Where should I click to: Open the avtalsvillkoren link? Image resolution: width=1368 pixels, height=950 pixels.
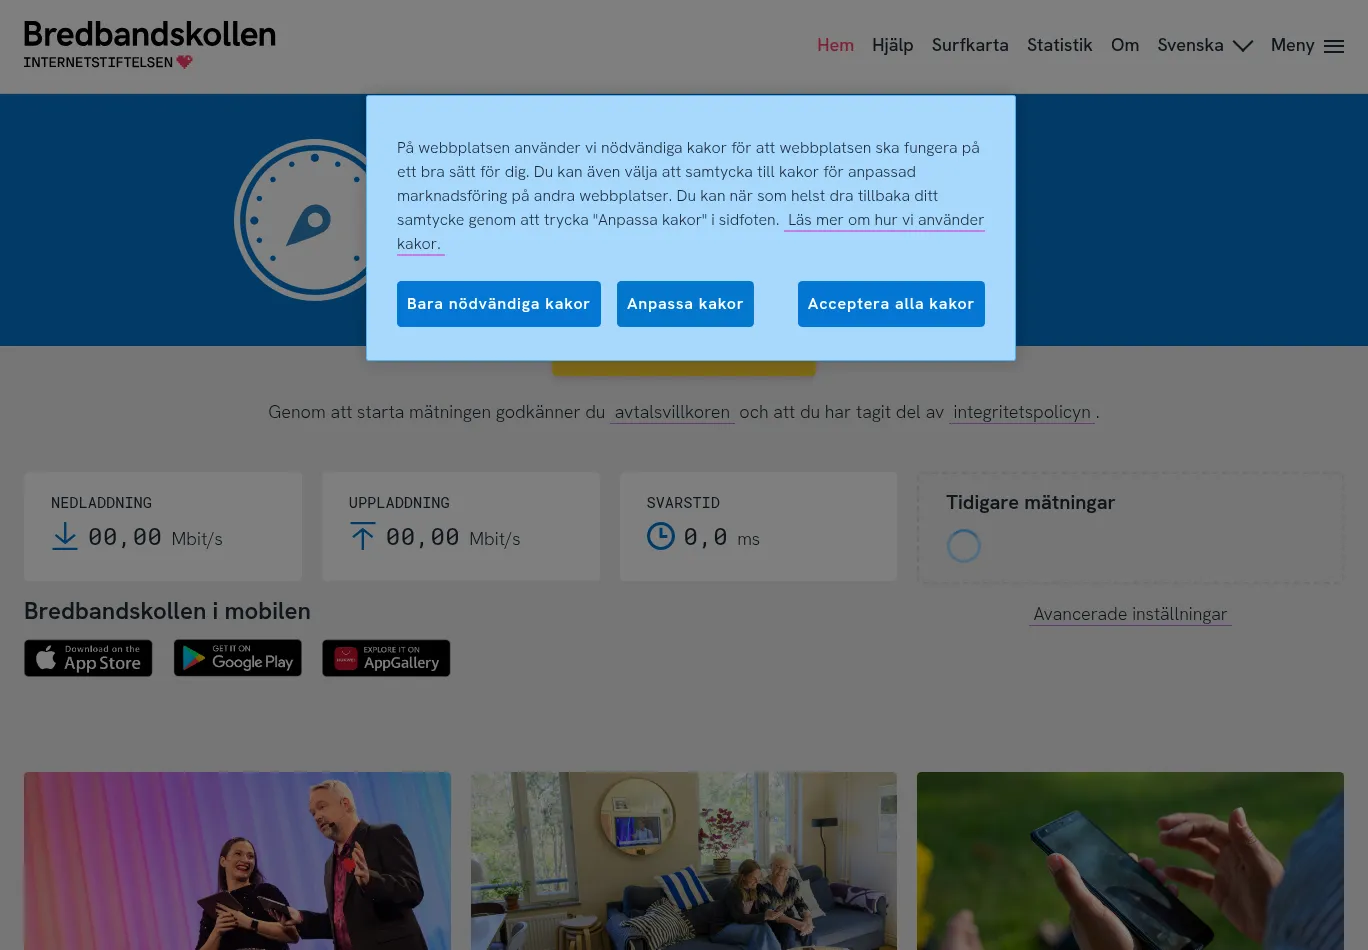click(x=672, y=412)
